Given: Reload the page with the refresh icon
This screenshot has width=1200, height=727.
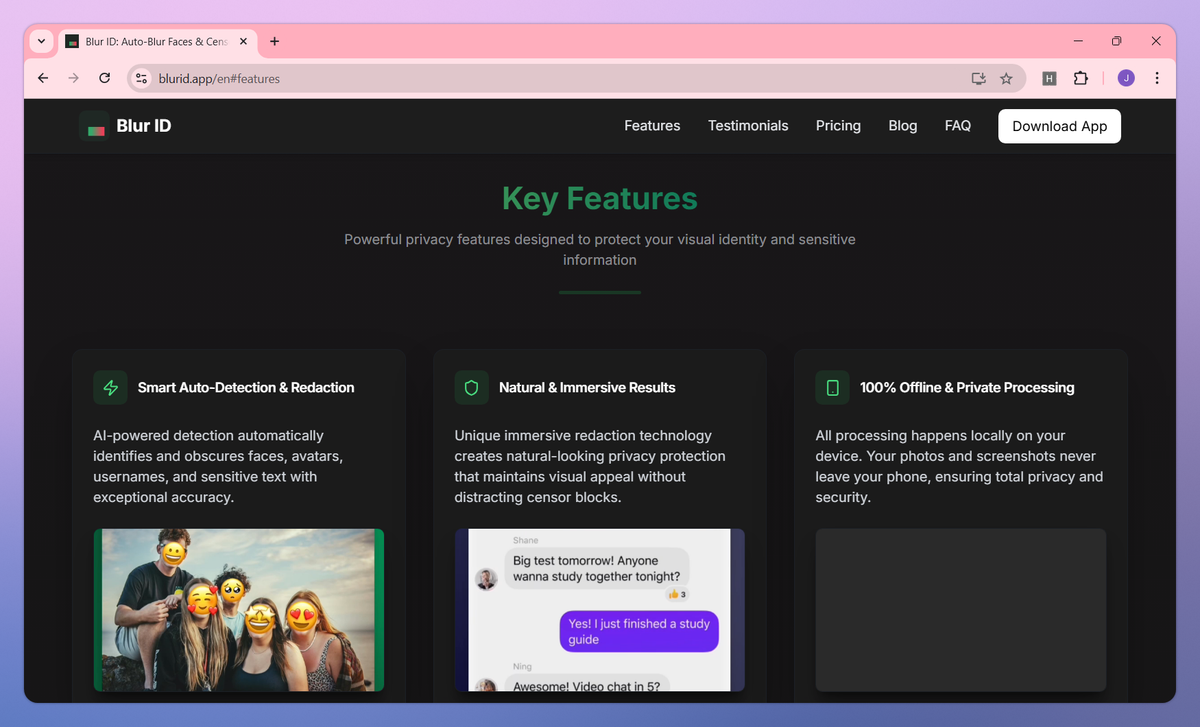Looking at the screenshot, I should tap(104, 78).
